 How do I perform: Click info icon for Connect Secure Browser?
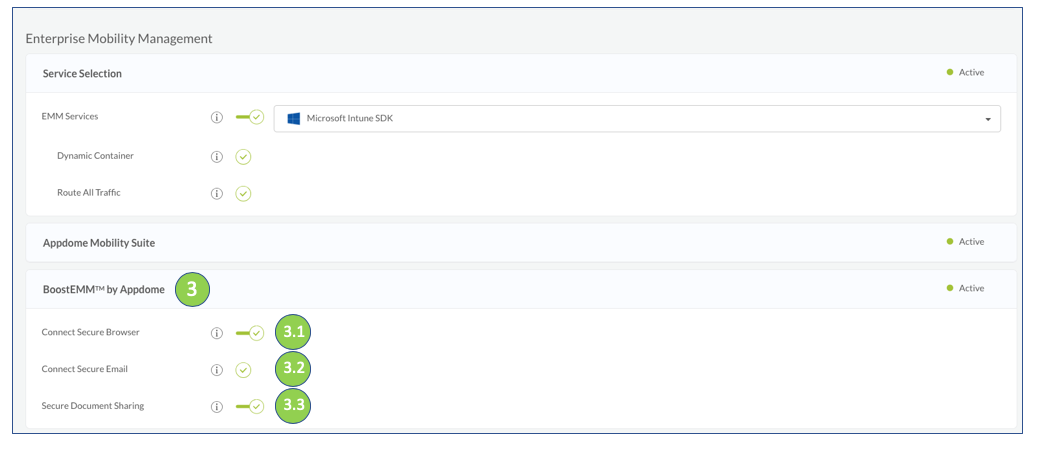(x=217, y=333)
